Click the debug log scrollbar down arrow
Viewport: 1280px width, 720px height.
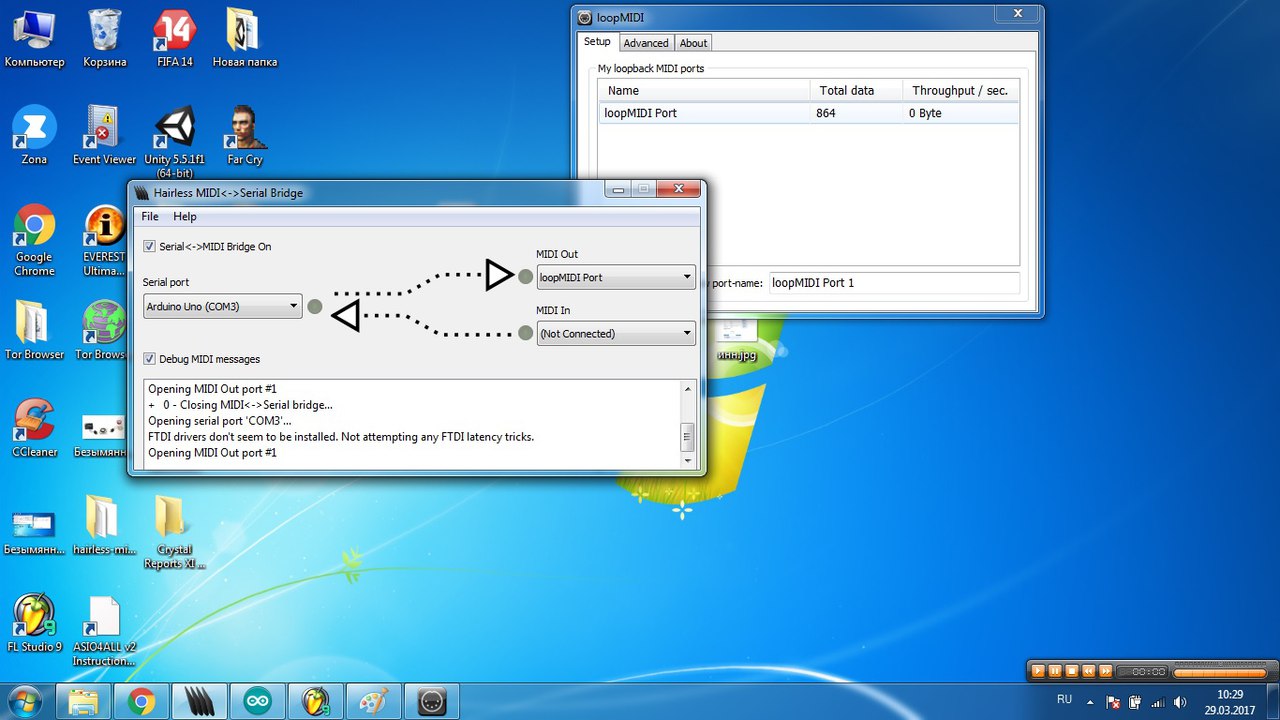point(687,461)
